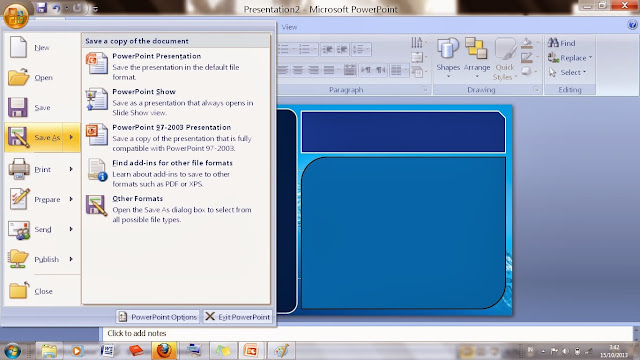The width and height of the screenshot is (640, 360).
Task: Open the Shapes gallery
Action: pos(448,59)
